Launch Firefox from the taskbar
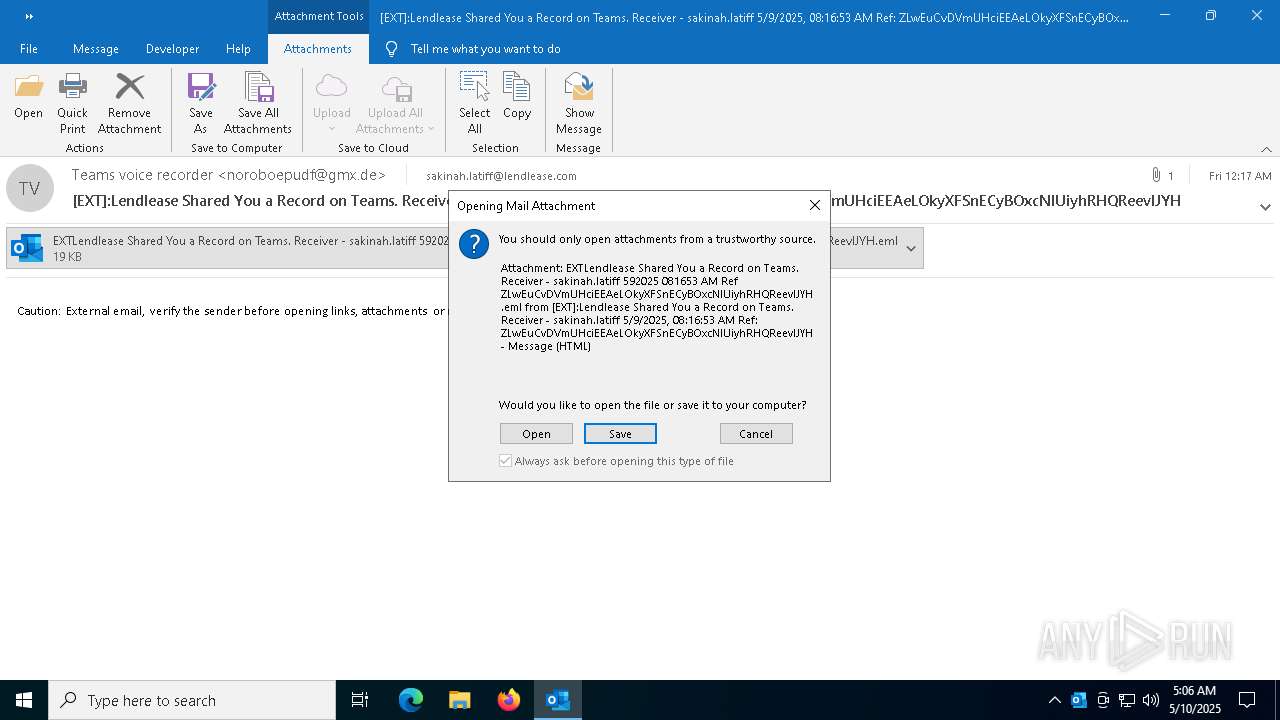The image size is (1280, 720). [509, 700]
